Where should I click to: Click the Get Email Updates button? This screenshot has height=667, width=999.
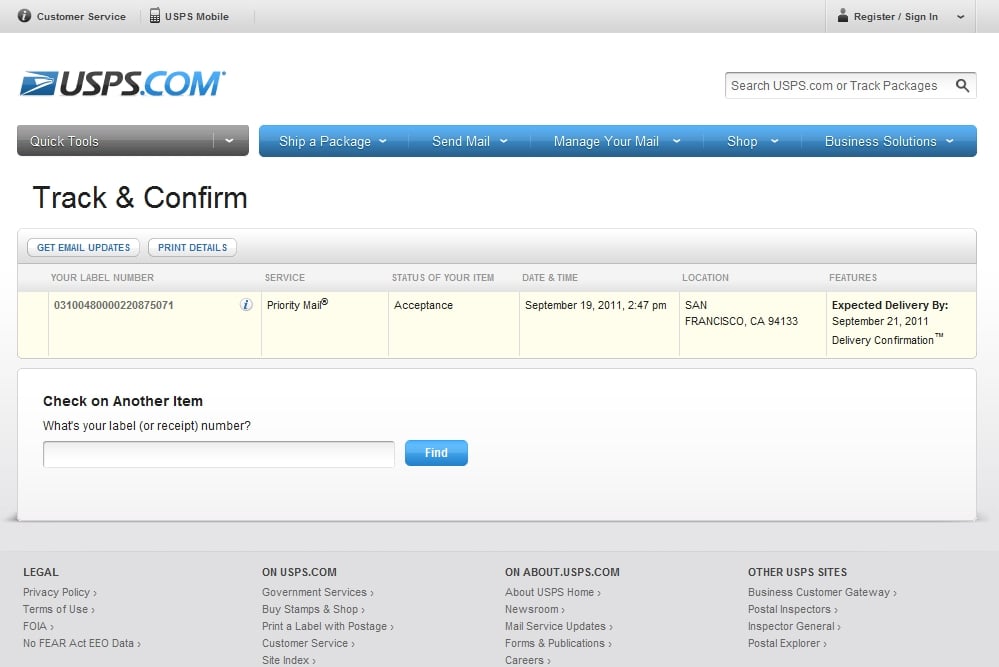pos(83,247)
